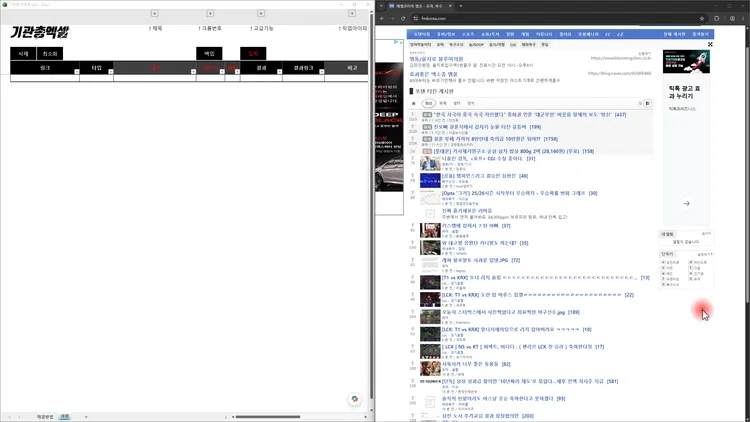Image resolution: width=750 pixels, height=422 pixels.
Task: Expand the plus button above 작업아이피 label
Action: 352,13
